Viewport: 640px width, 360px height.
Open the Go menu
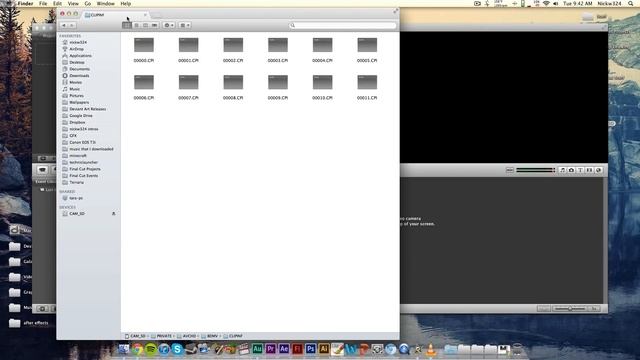click(88, 3)
